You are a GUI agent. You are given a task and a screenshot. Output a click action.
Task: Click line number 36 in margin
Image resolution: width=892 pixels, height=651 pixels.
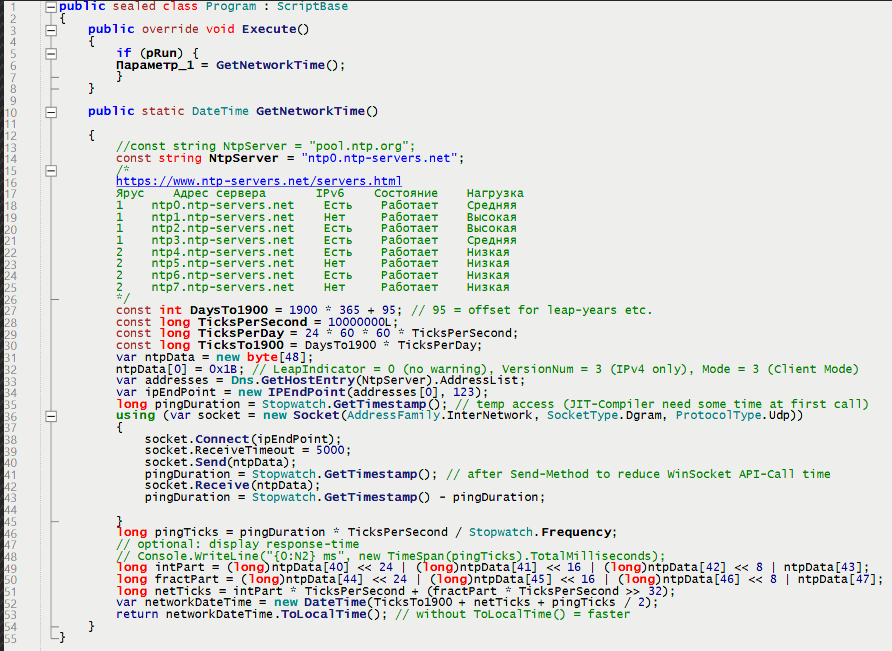click(12, 415)
